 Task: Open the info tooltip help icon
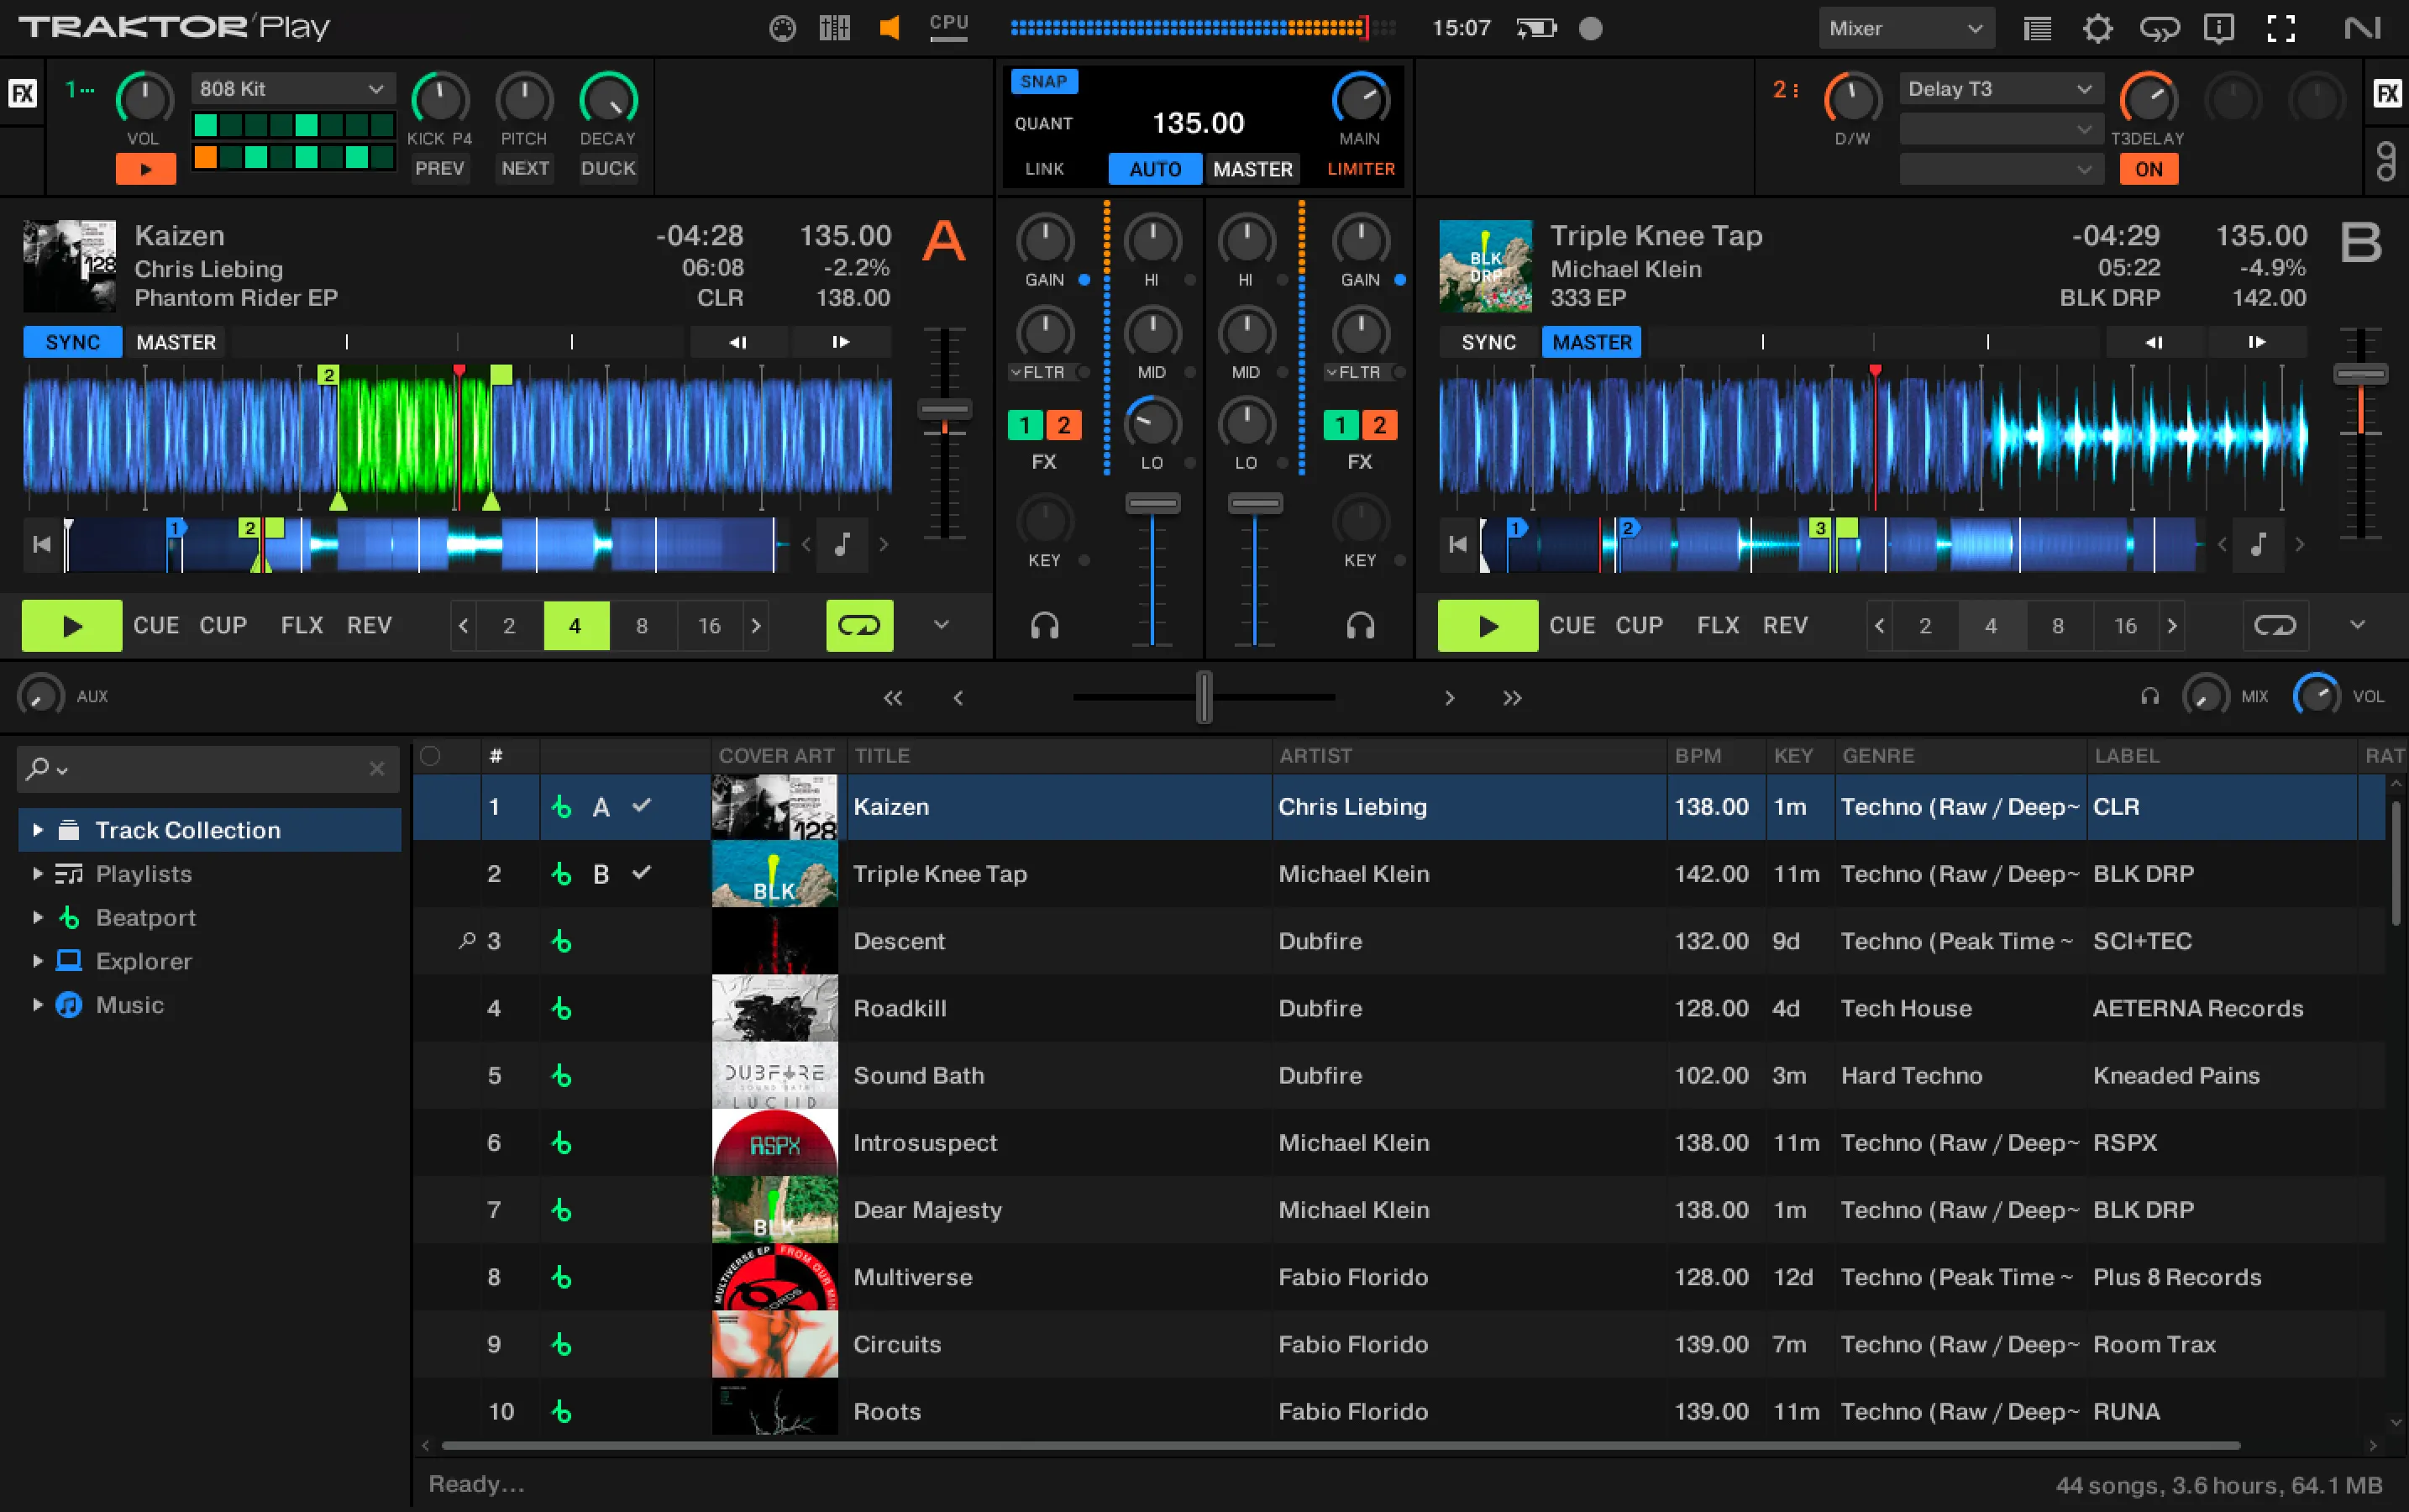(x=2218, y=27)
